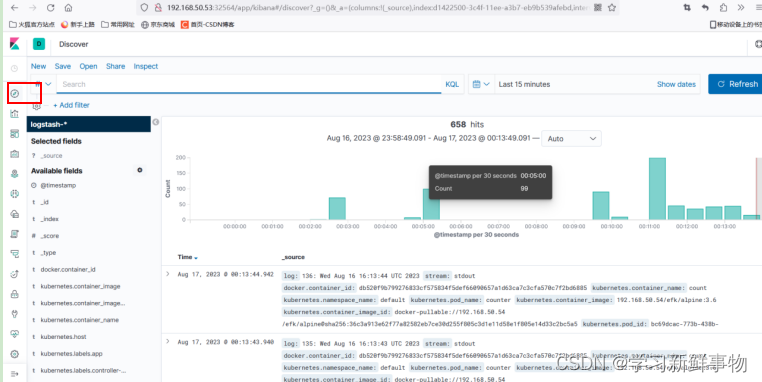Select the _index field

(50, 219)
